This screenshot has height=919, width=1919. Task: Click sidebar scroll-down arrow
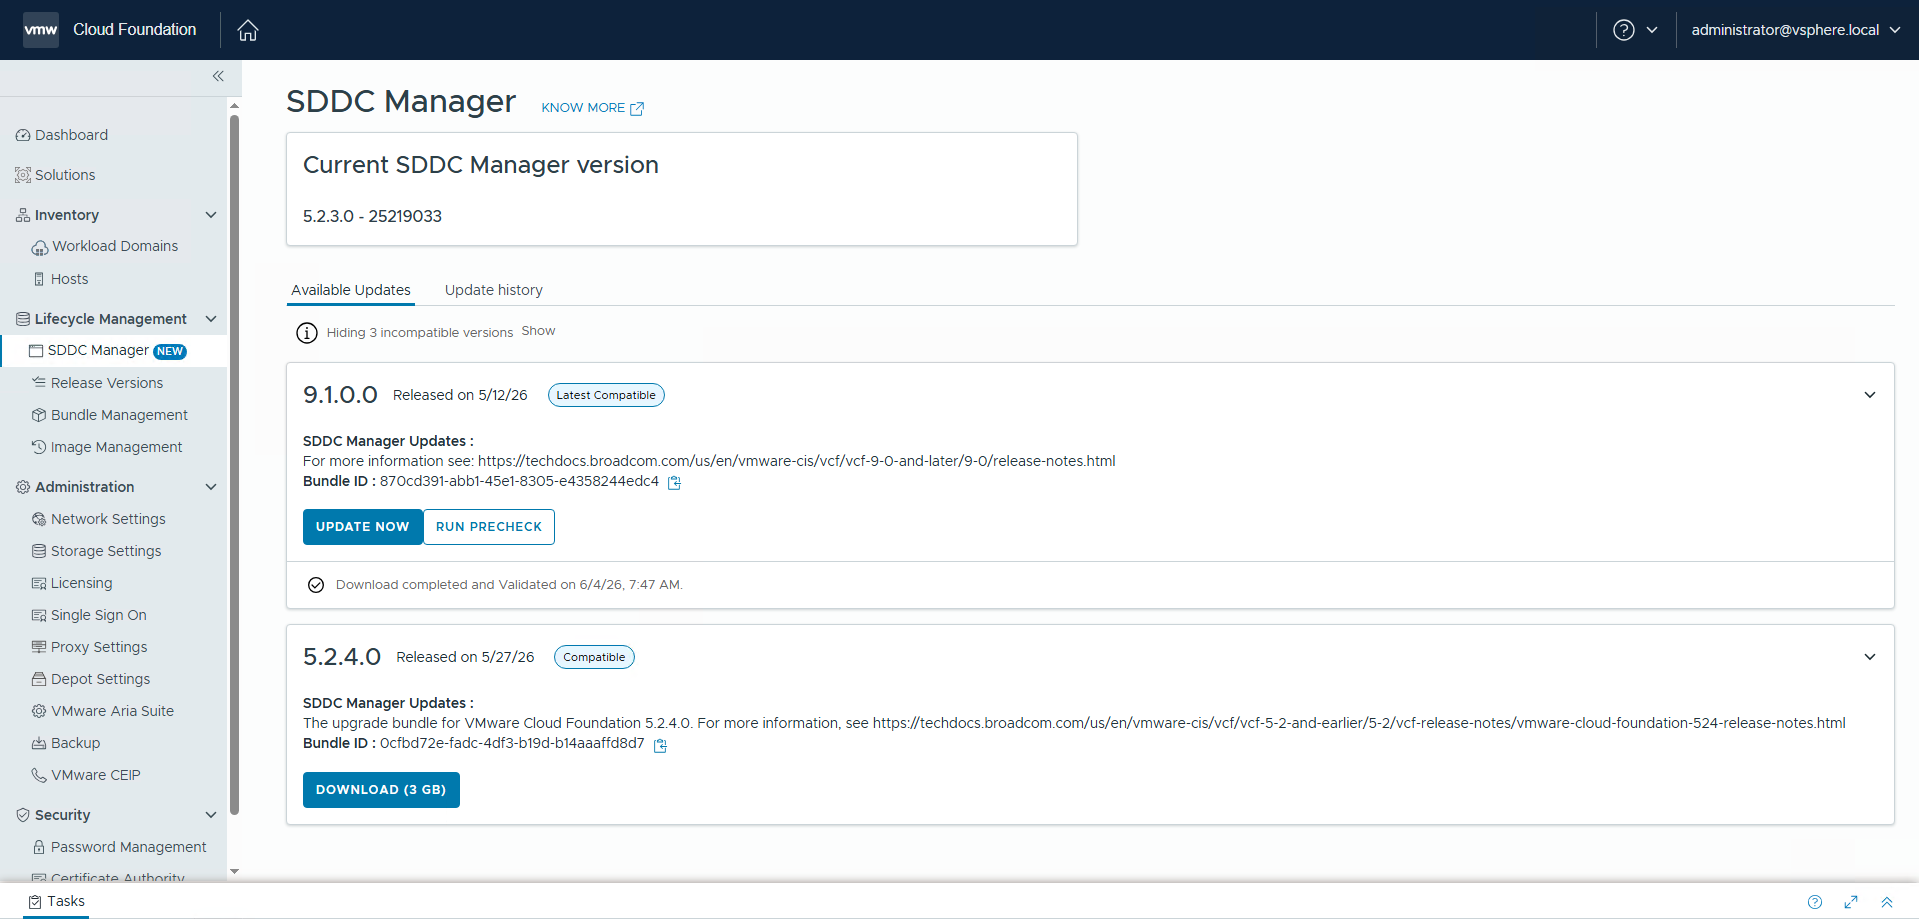[x=235, y=871]
